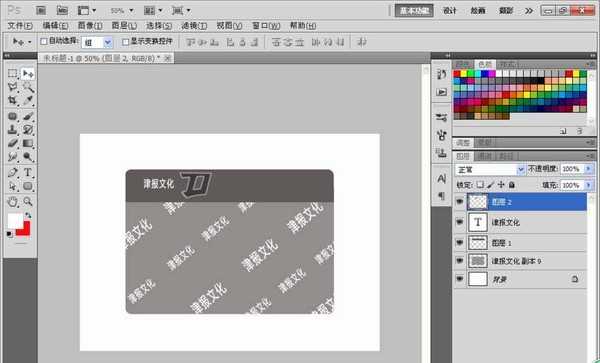
Task: Select the Eraser tool
Action: coord(12,143)
